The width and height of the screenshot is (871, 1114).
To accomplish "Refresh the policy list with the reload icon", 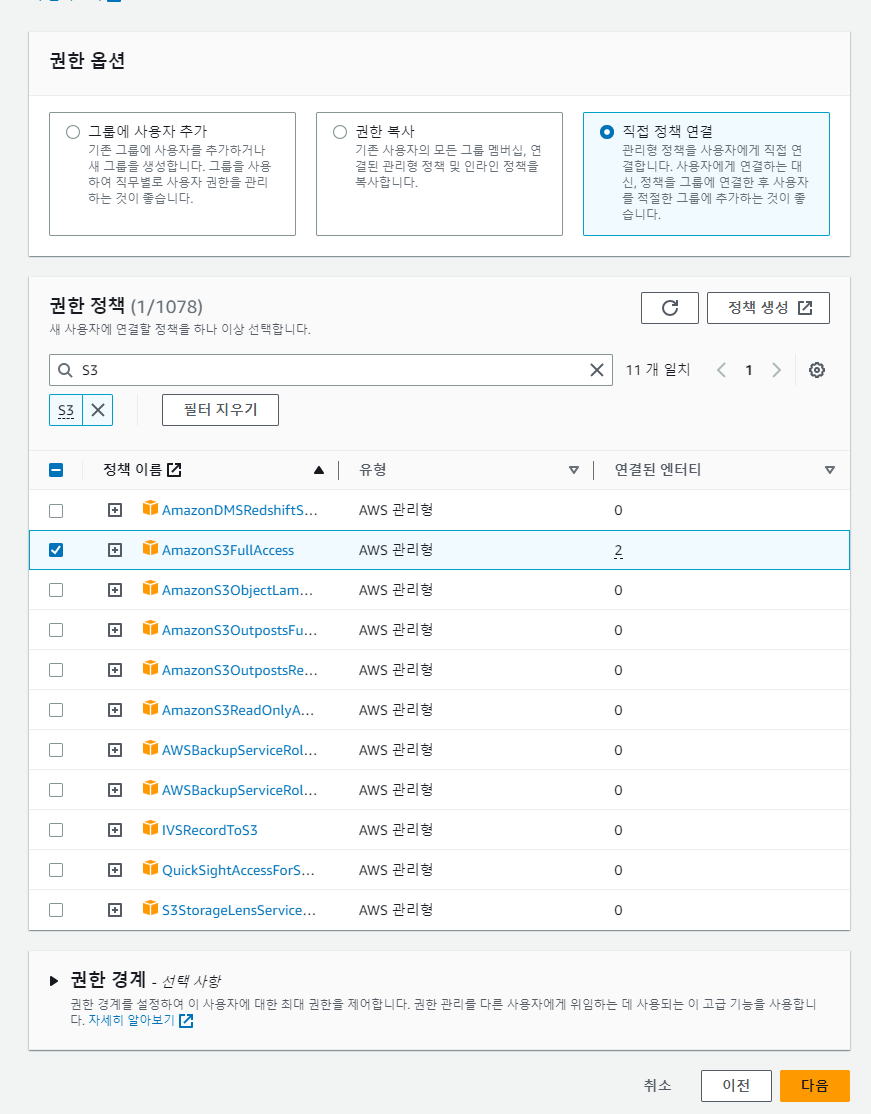I will (x=669, y=308).
